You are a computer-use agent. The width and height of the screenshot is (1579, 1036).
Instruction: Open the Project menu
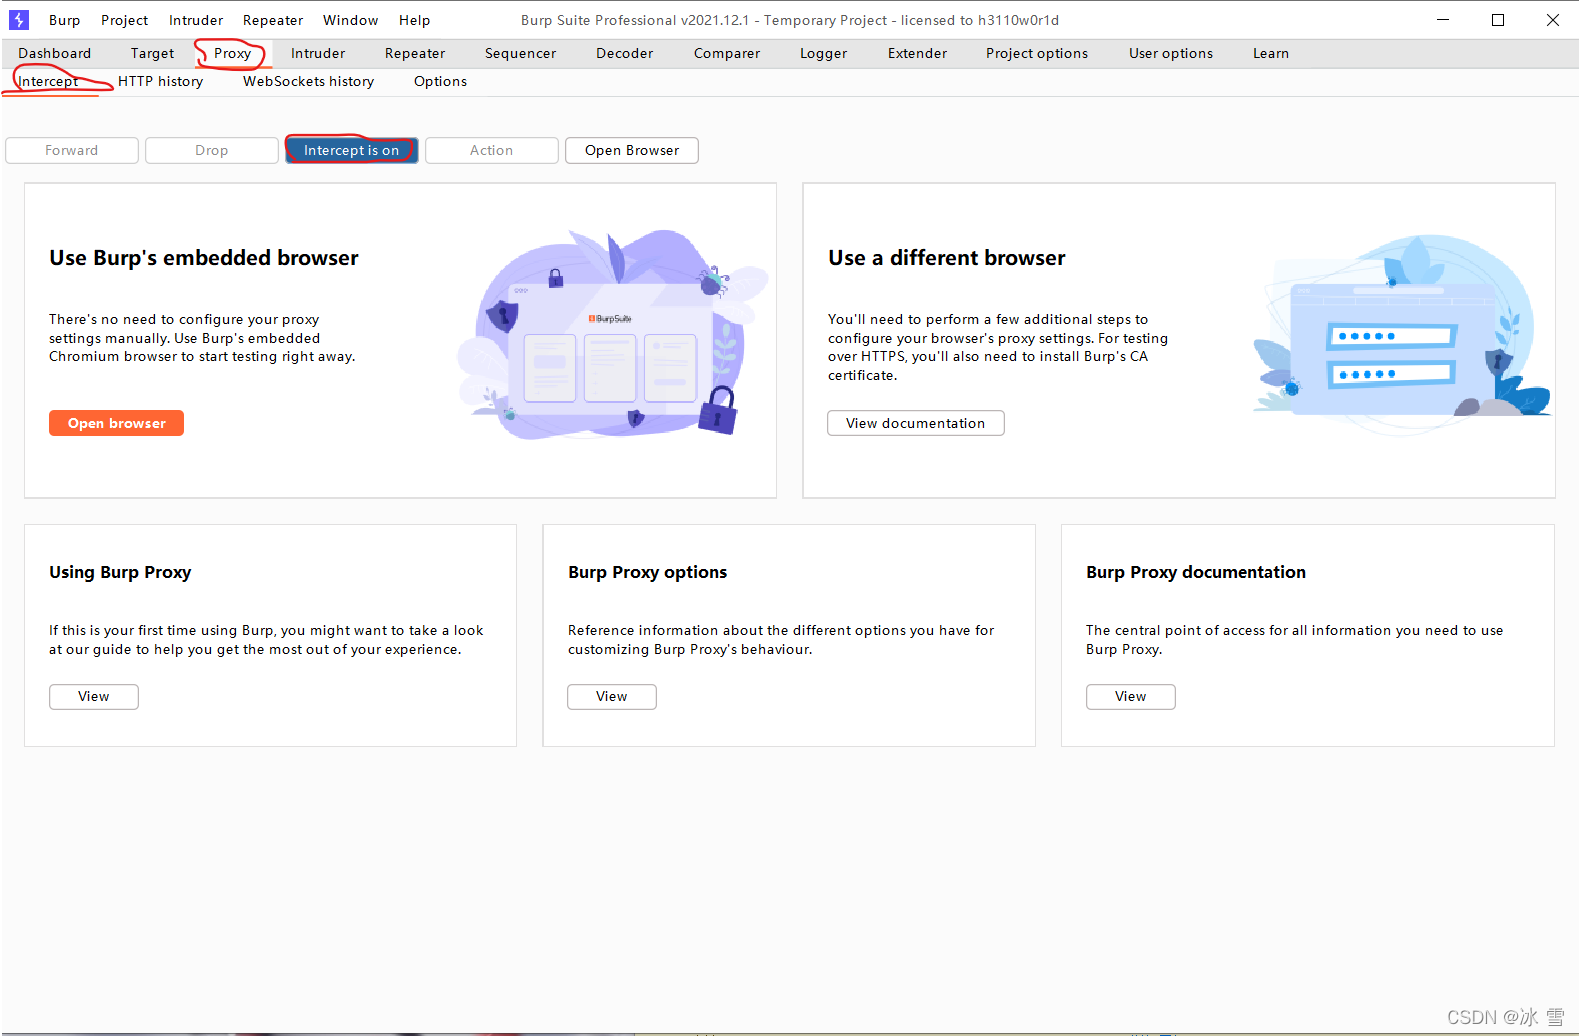[x=124, y=20]
